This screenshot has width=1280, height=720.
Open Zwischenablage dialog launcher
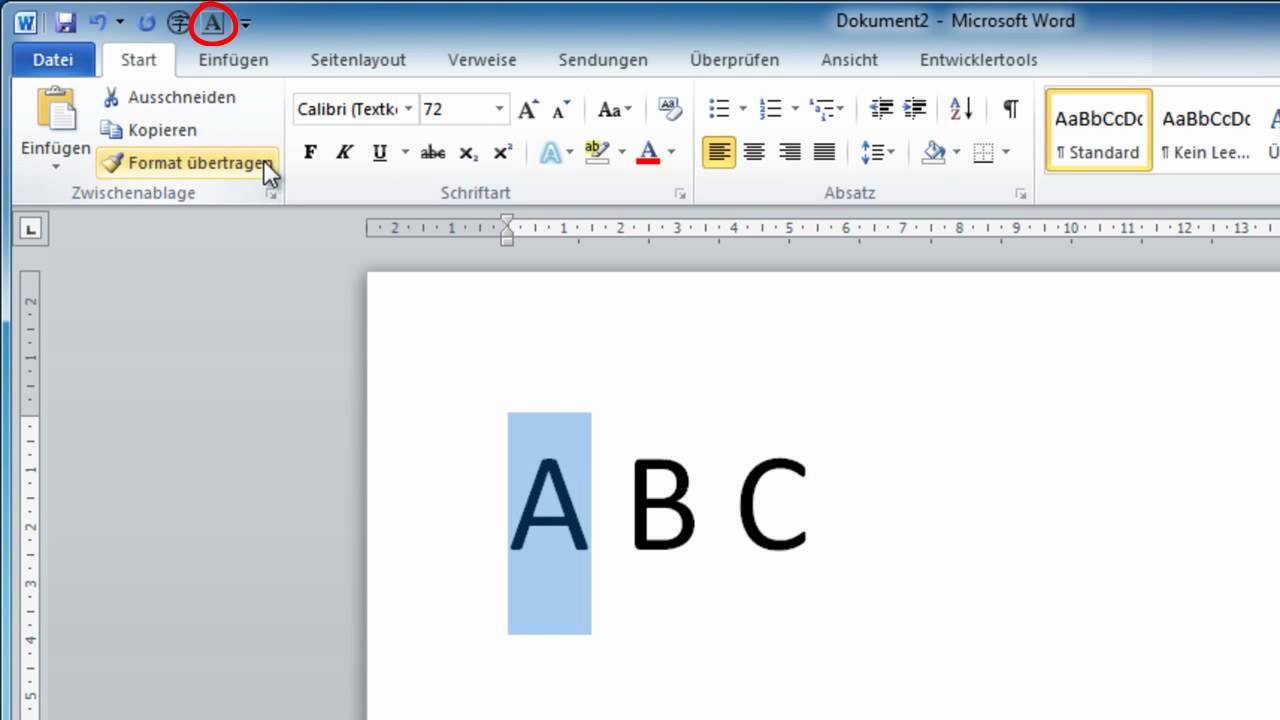click(x=271, y=195)
